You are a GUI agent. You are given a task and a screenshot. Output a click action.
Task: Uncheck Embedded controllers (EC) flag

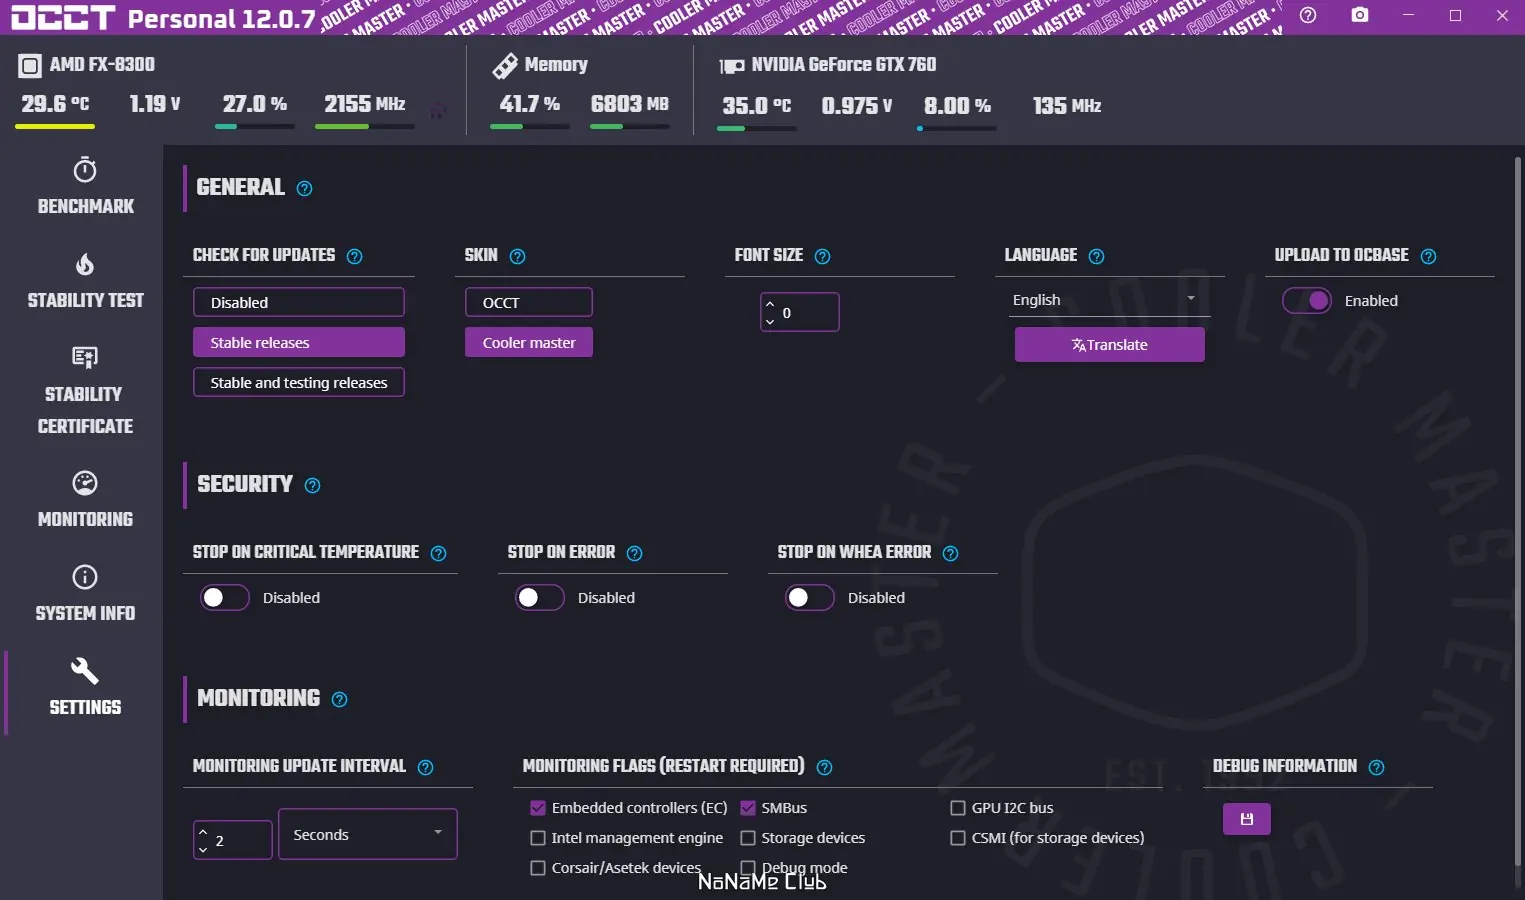point(538,808)
